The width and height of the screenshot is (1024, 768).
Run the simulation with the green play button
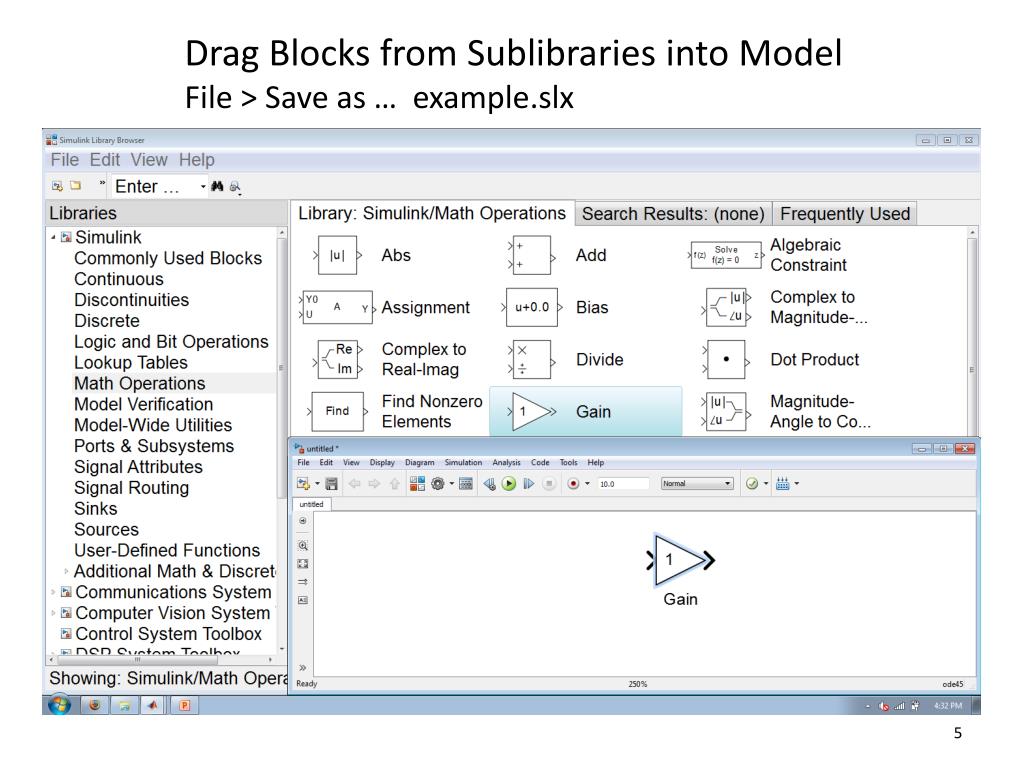click(x=509, y=484)
